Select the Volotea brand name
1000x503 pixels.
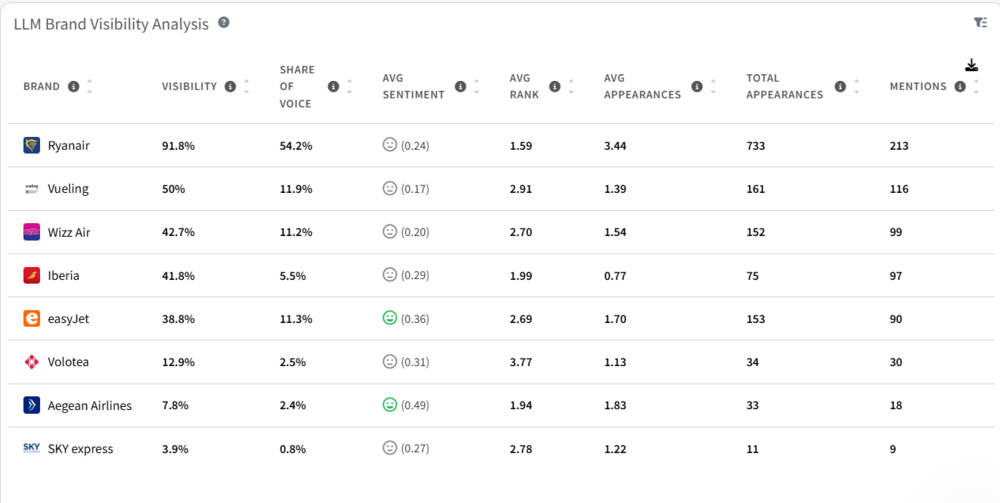[68, 361]
